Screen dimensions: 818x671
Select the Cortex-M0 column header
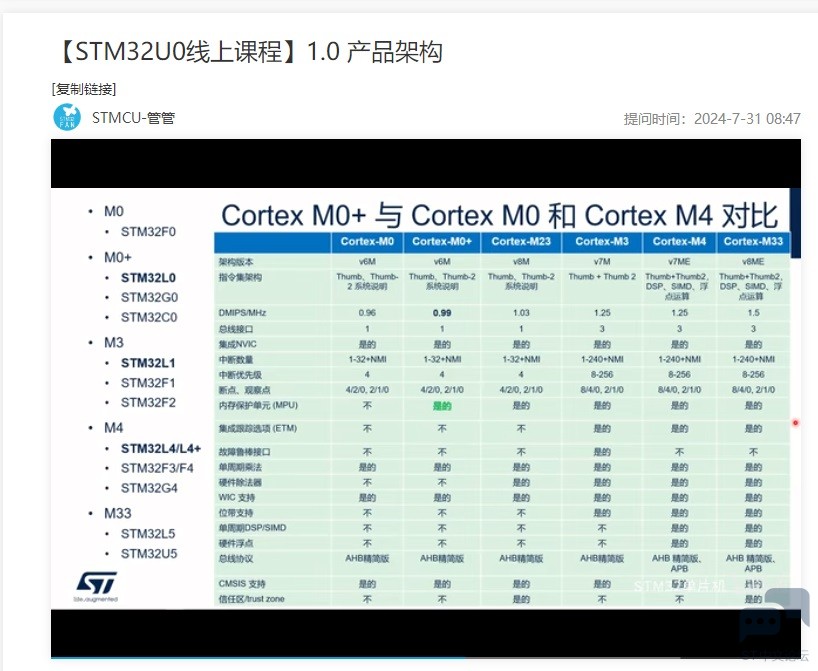(x=367, y=241)
